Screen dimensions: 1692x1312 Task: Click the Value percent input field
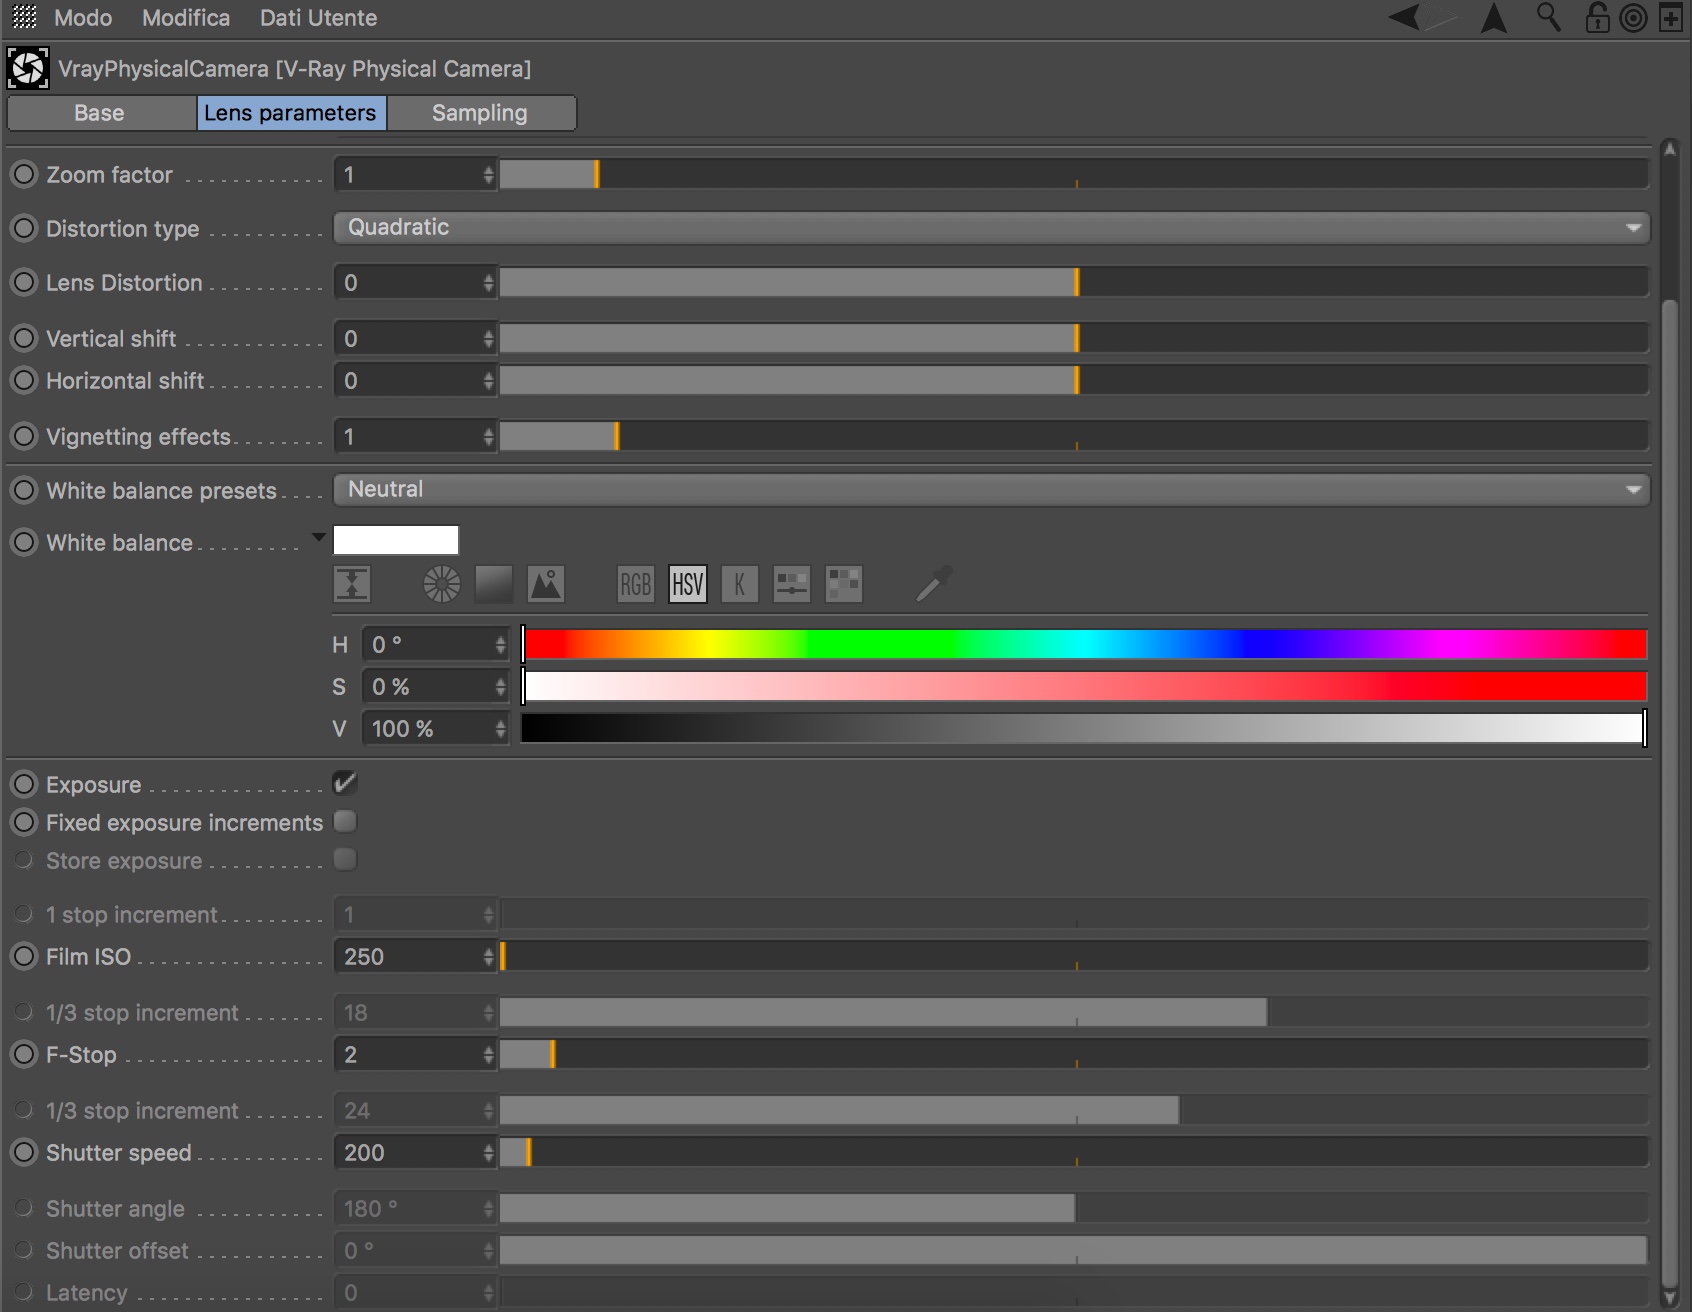point(436,729)
